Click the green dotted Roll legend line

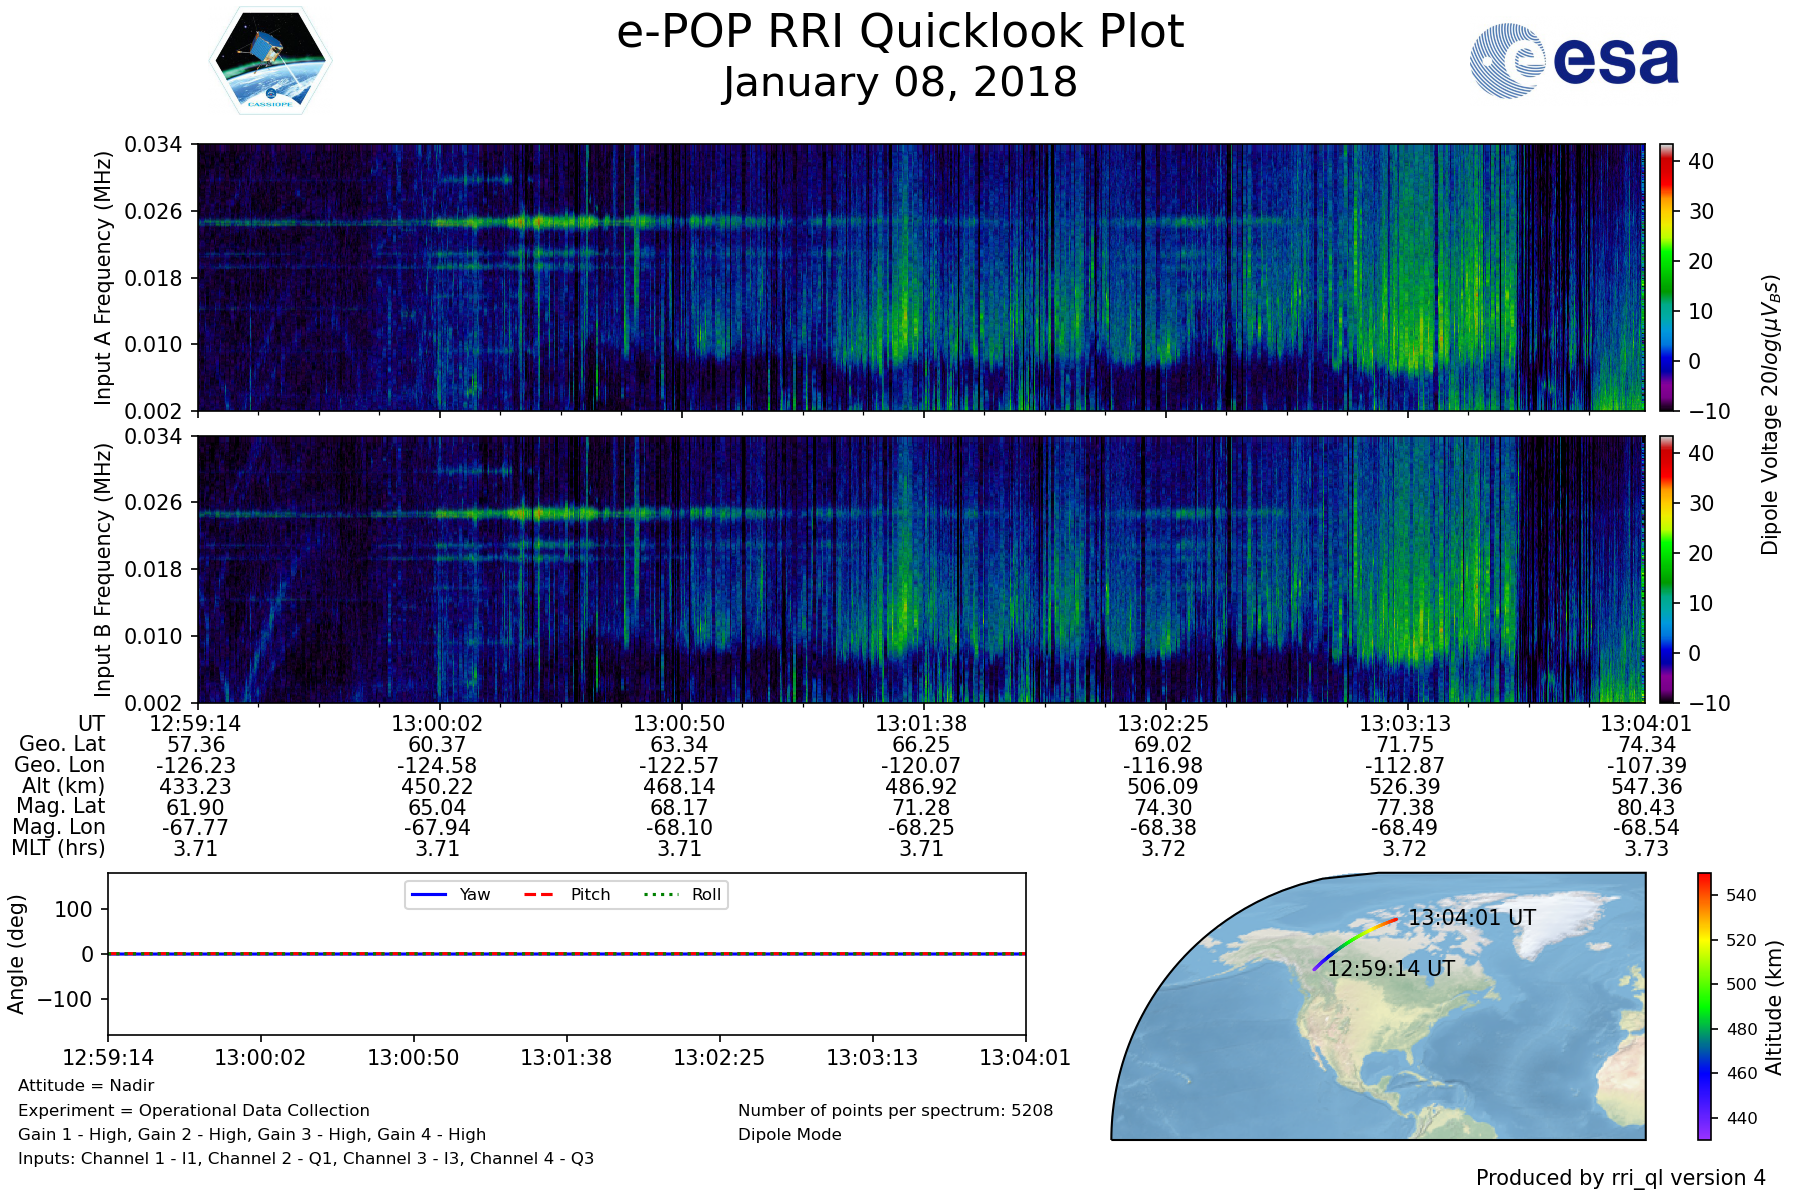[660, 895]
